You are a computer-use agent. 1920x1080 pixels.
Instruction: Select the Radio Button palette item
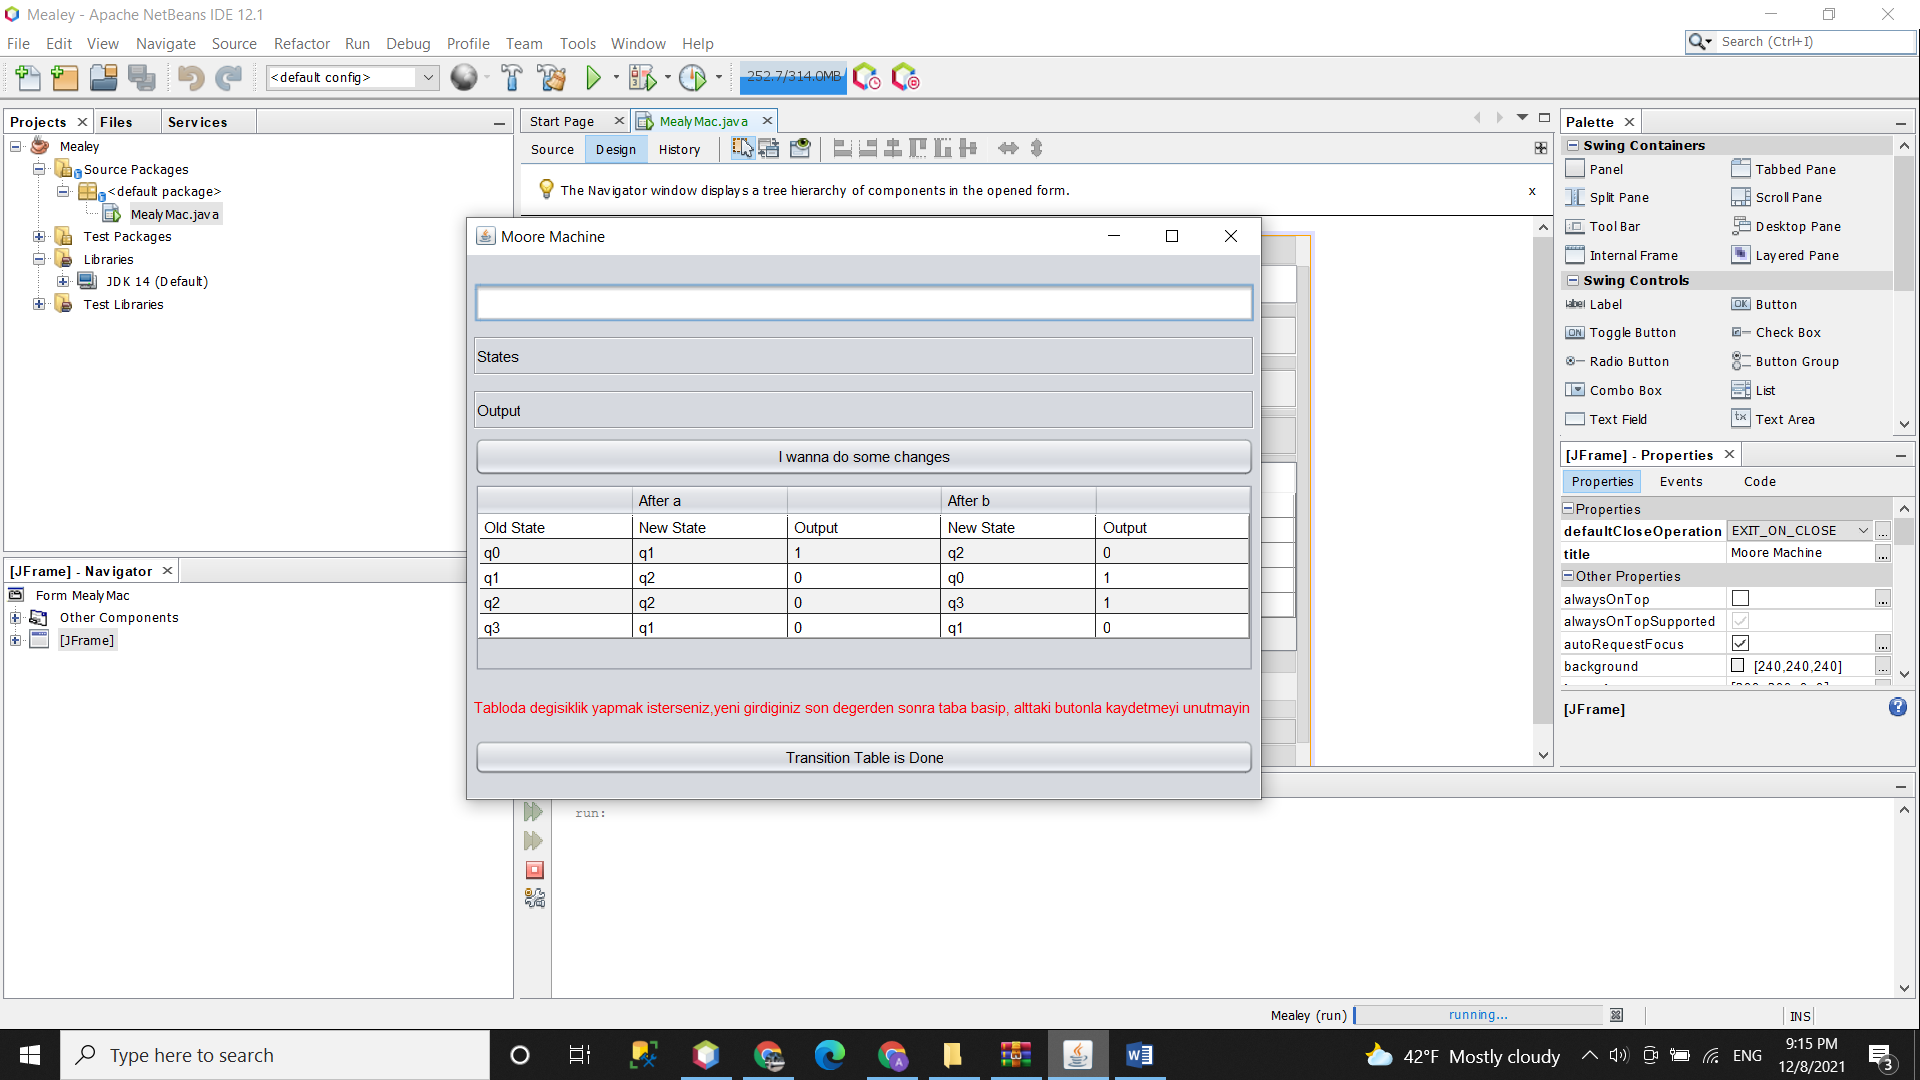[x=1617, y=361]
